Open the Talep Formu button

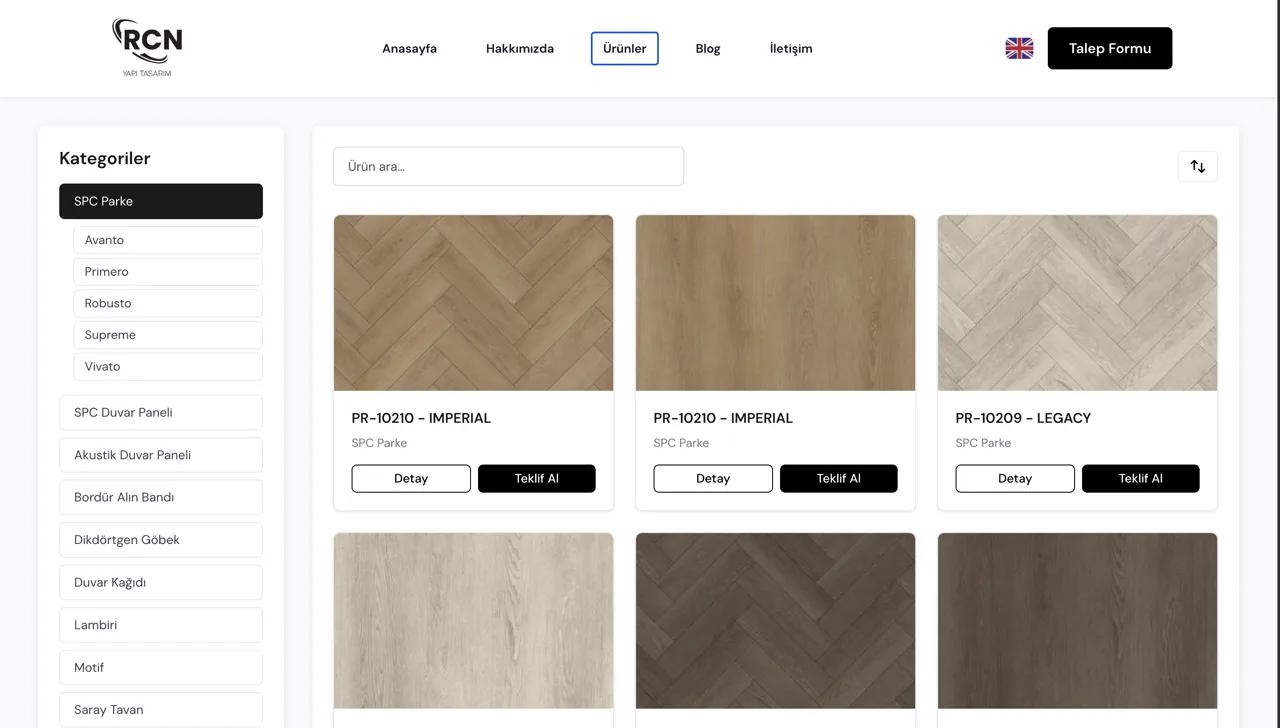point(1110,48)
